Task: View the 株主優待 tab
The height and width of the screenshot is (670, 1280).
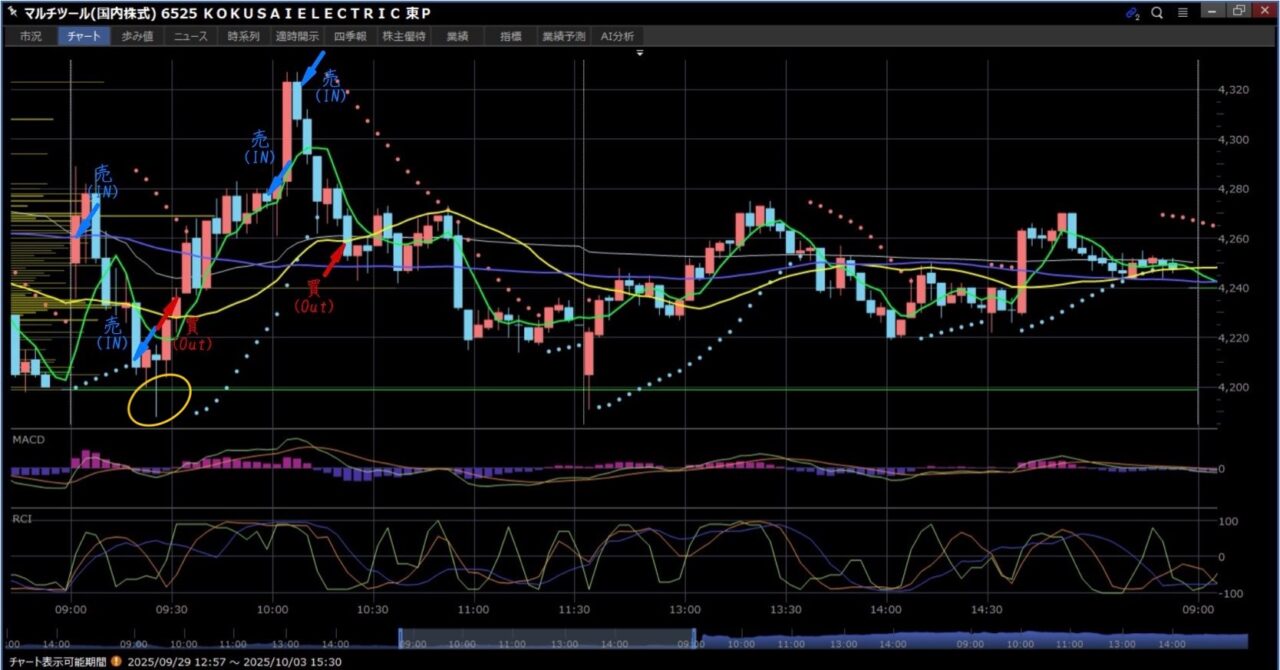Action: click(406, 36)
